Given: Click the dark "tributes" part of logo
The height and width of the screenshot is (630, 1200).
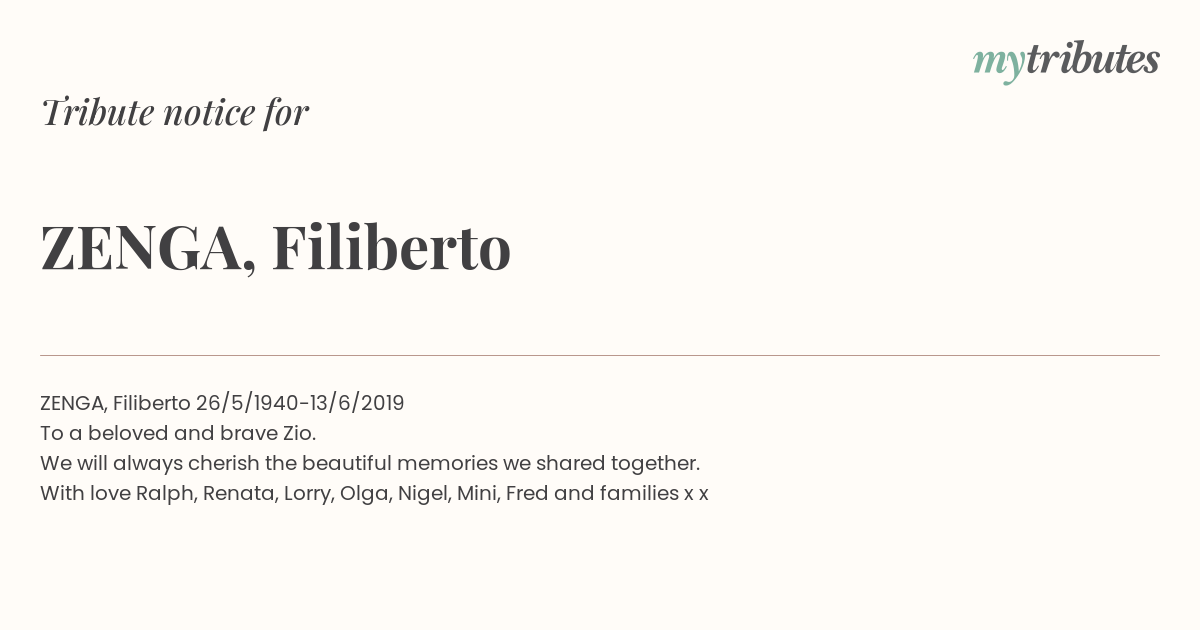Looking at the screenshot, I should (1093, 59).
